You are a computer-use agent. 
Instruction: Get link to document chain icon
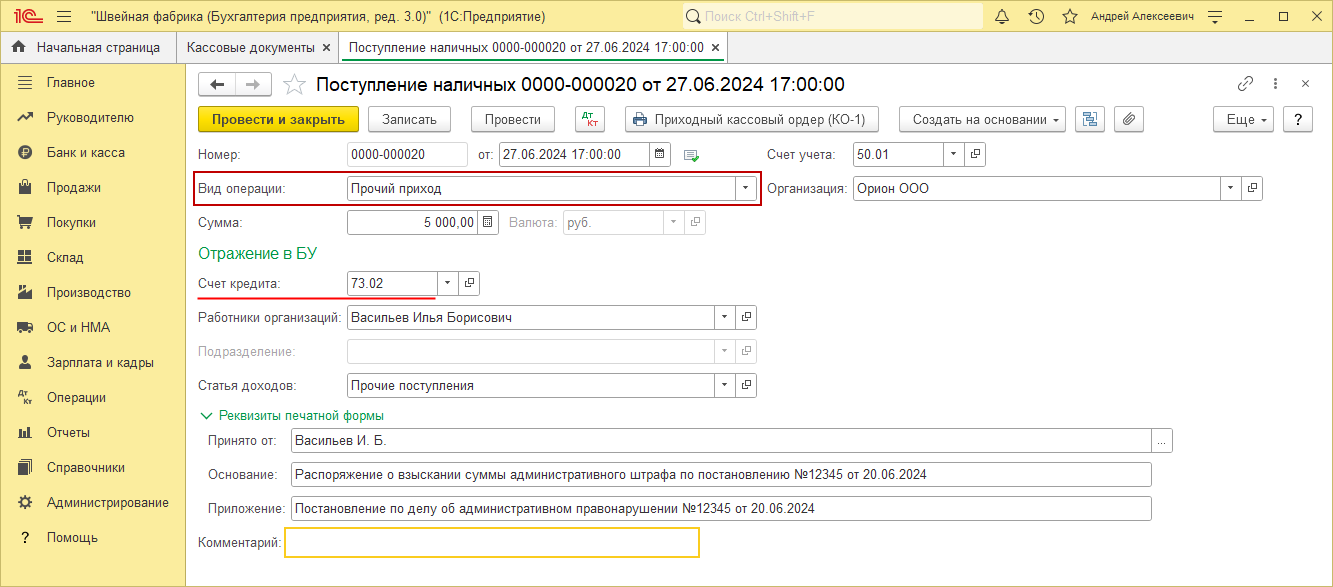pyautogui.click(x=1246, y=84)
